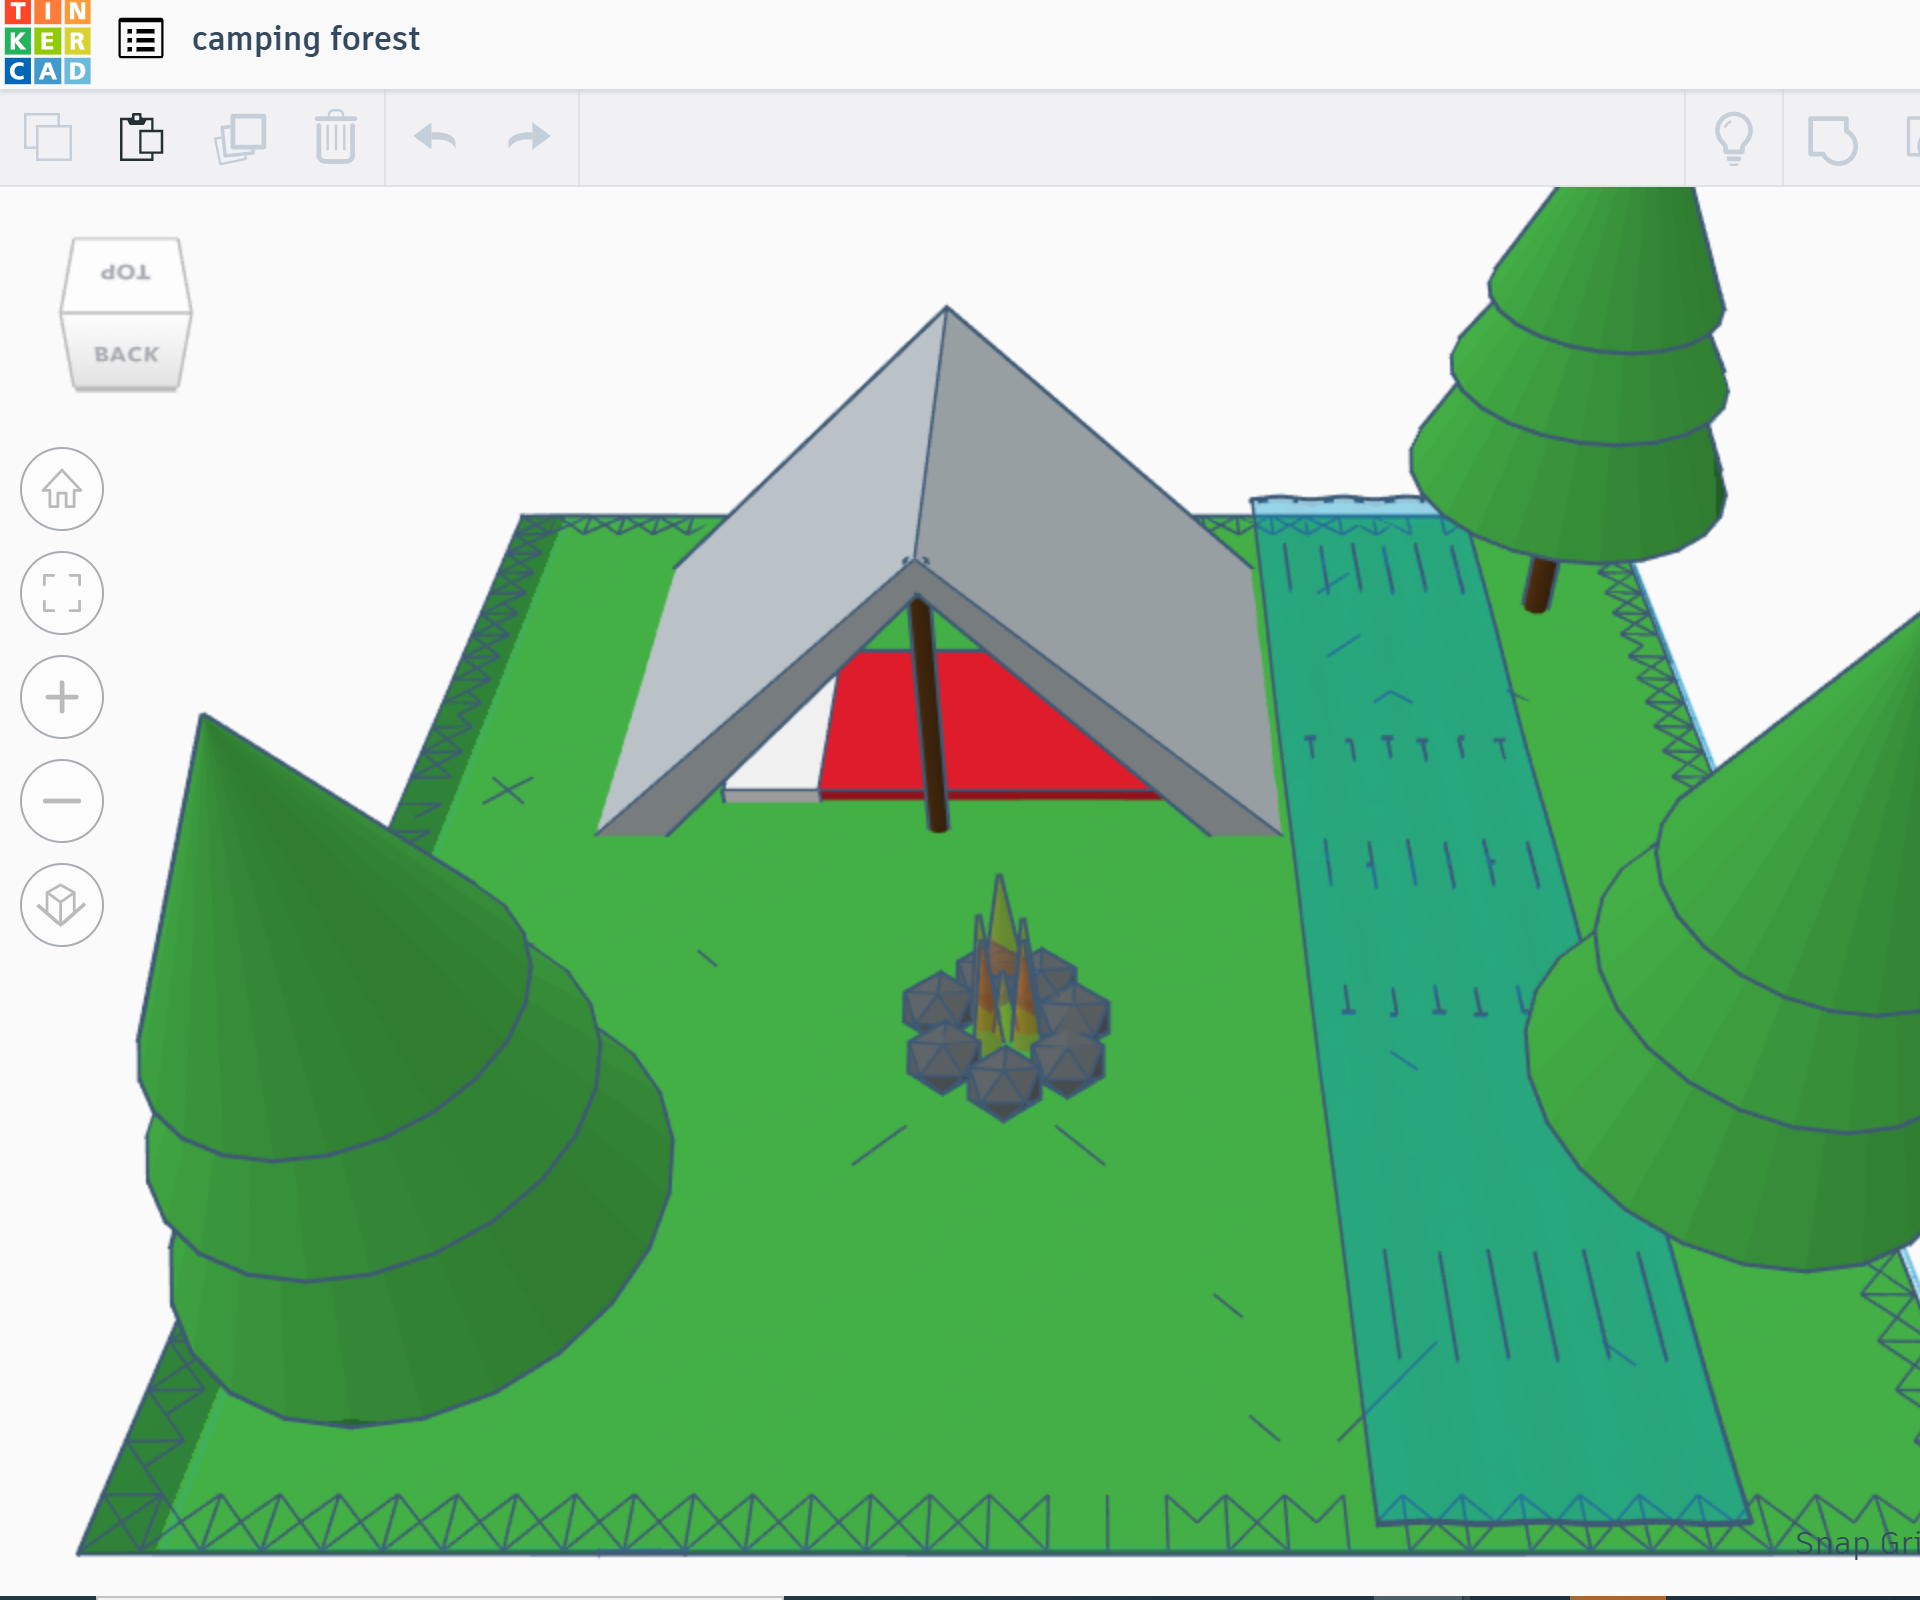Click the title 'camping forest' to rename
This screenshot has width=1920, height=1600.
coord(305,39)
